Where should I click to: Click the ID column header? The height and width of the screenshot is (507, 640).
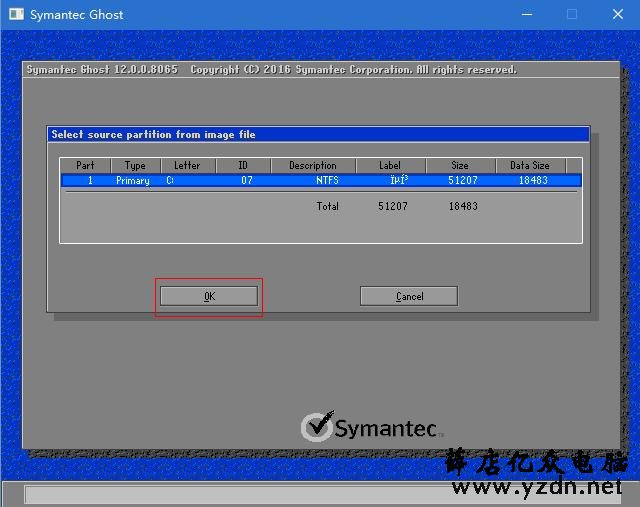(x=243, y=165)
